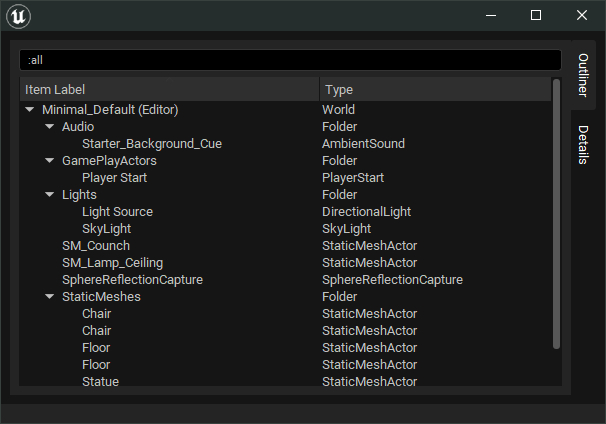Screen dimensions: 606x424
Task: Select the SM_Counch actor
Action: click(96, 246)
